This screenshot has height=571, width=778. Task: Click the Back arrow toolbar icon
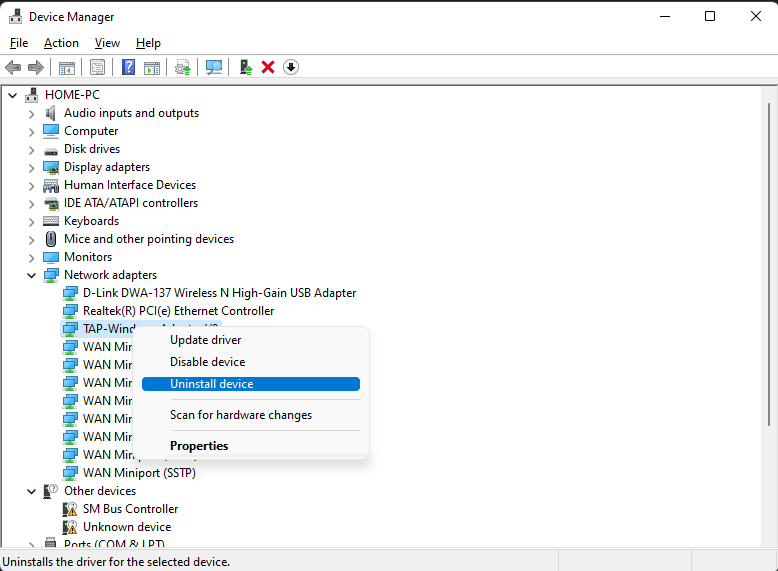coord(13,67)
